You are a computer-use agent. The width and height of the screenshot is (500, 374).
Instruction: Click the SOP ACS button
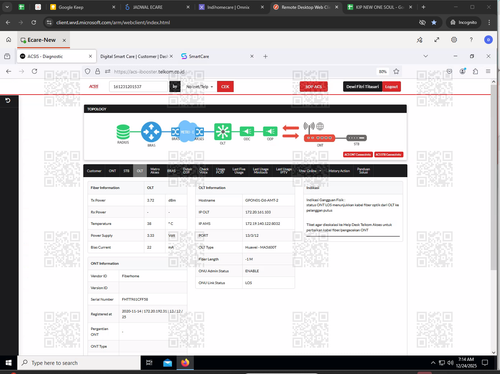pos(314,87)
